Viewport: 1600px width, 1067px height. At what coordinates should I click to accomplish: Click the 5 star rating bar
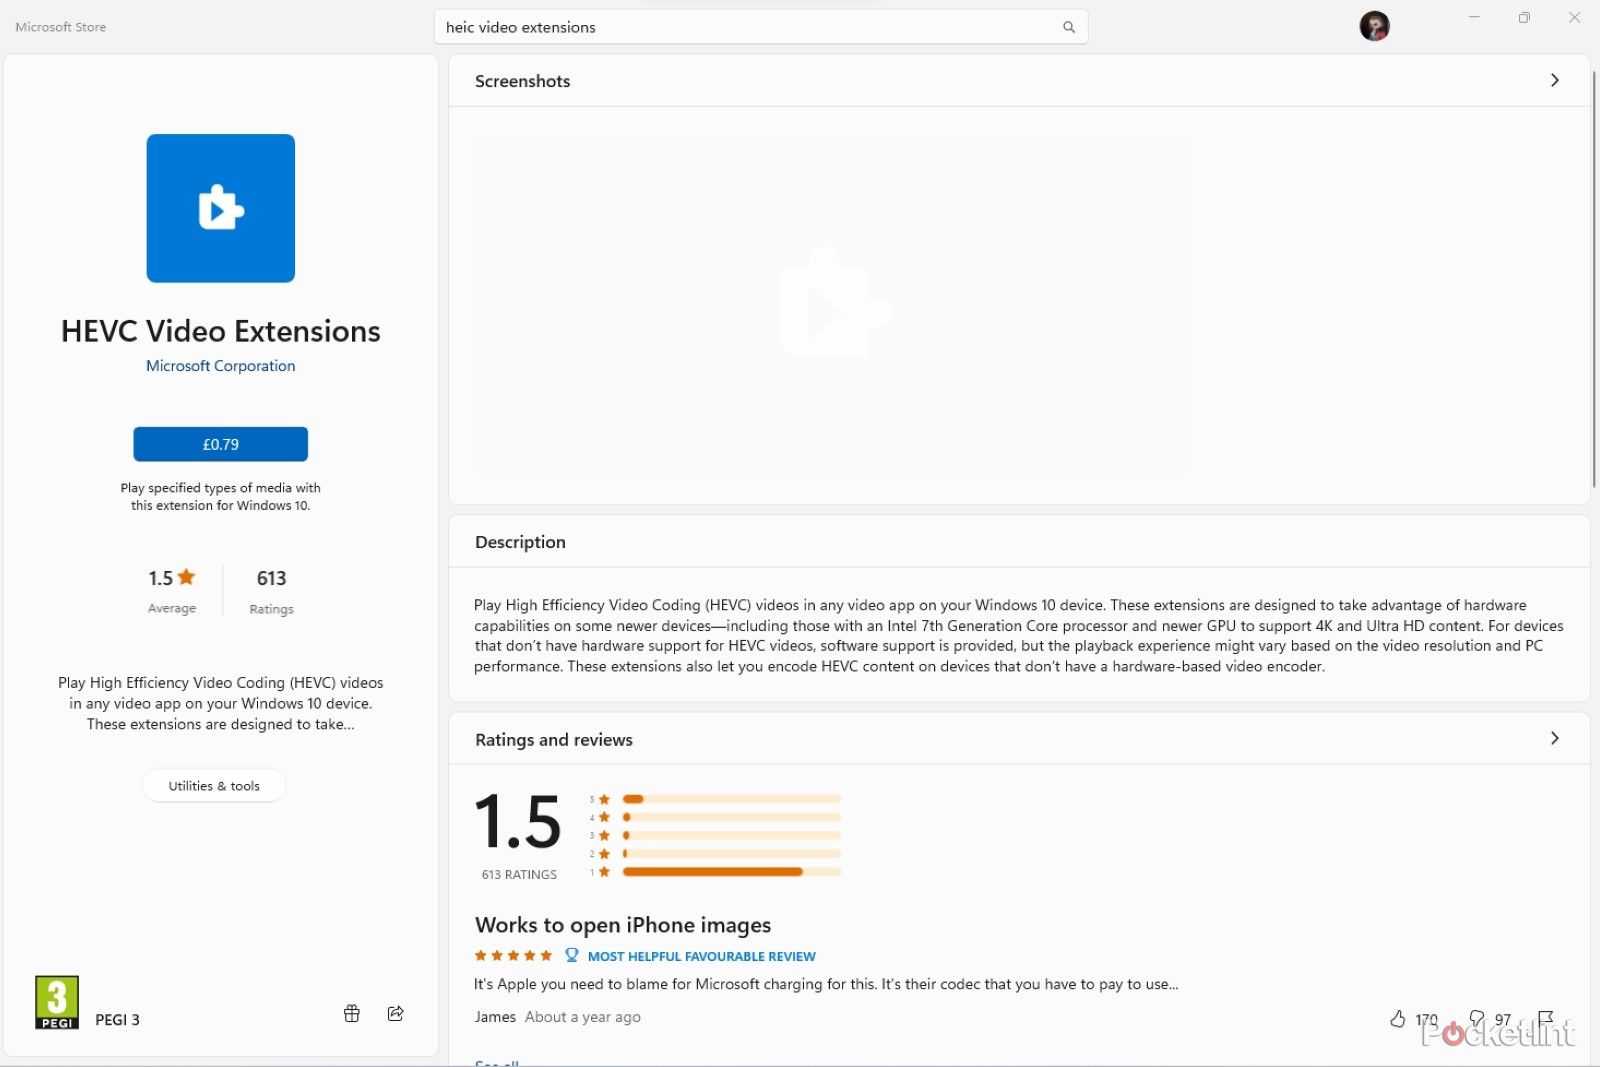point(731,799)
